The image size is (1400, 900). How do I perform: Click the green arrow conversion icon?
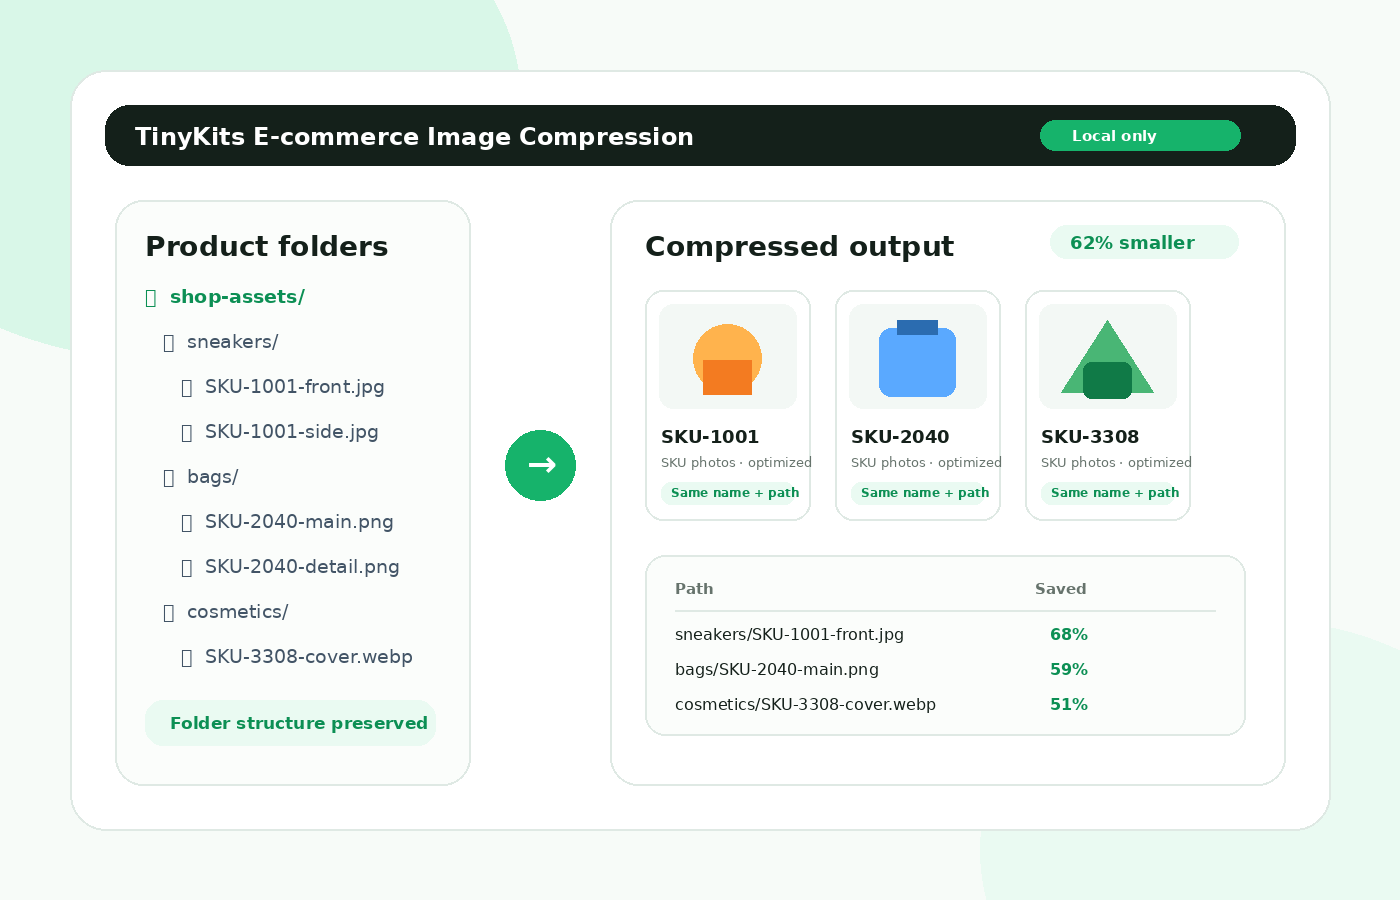coord(540,465)
